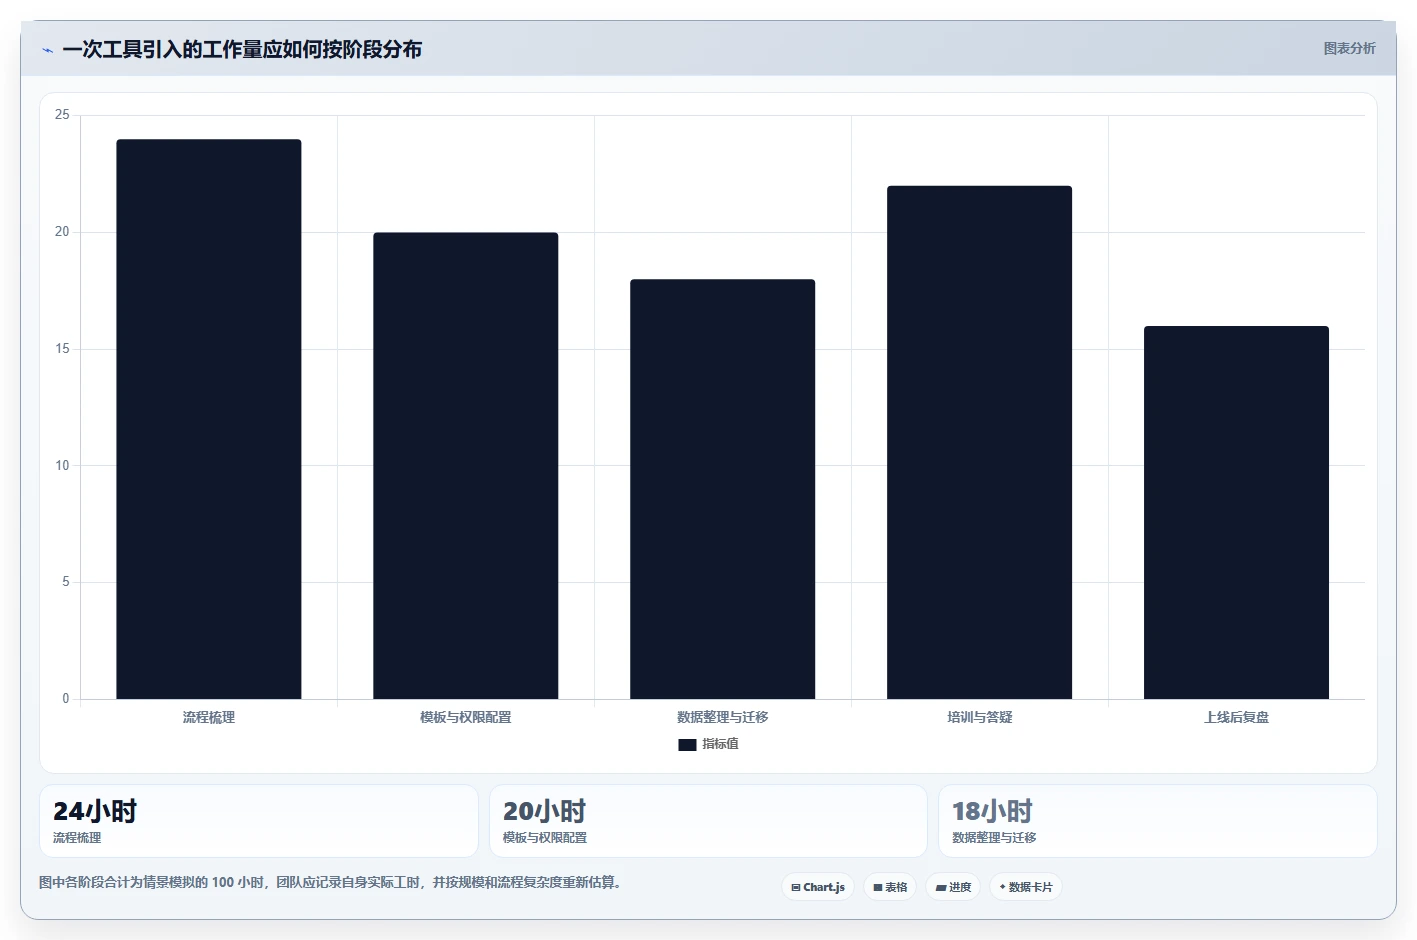This screenshot has width=1417, height=940.
Task: Open the 18小时 数据整理与迁移 stat card
Action: [1158, 821]
